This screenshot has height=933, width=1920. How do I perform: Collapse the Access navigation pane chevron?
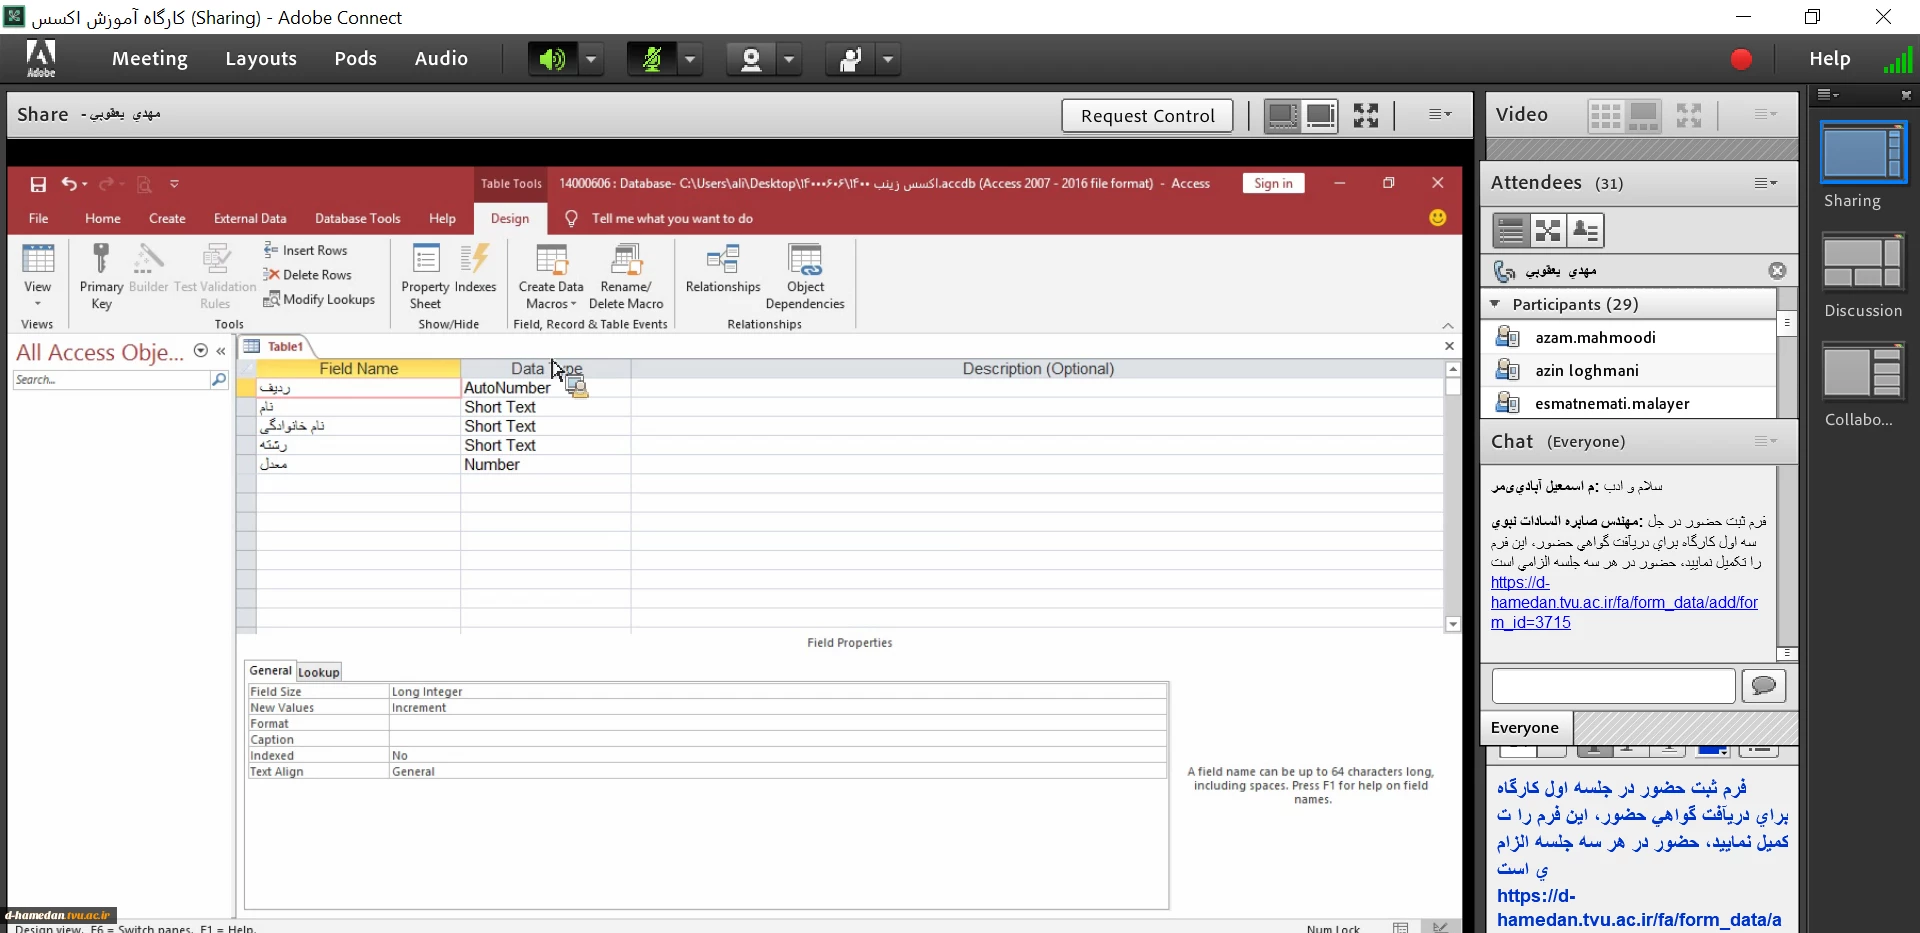(x=221, y=351)
